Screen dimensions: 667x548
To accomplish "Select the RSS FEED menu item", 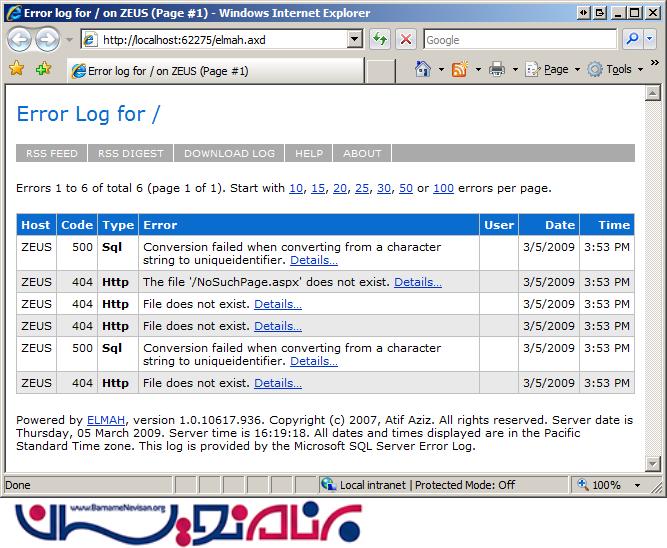I will pos(52,153).
